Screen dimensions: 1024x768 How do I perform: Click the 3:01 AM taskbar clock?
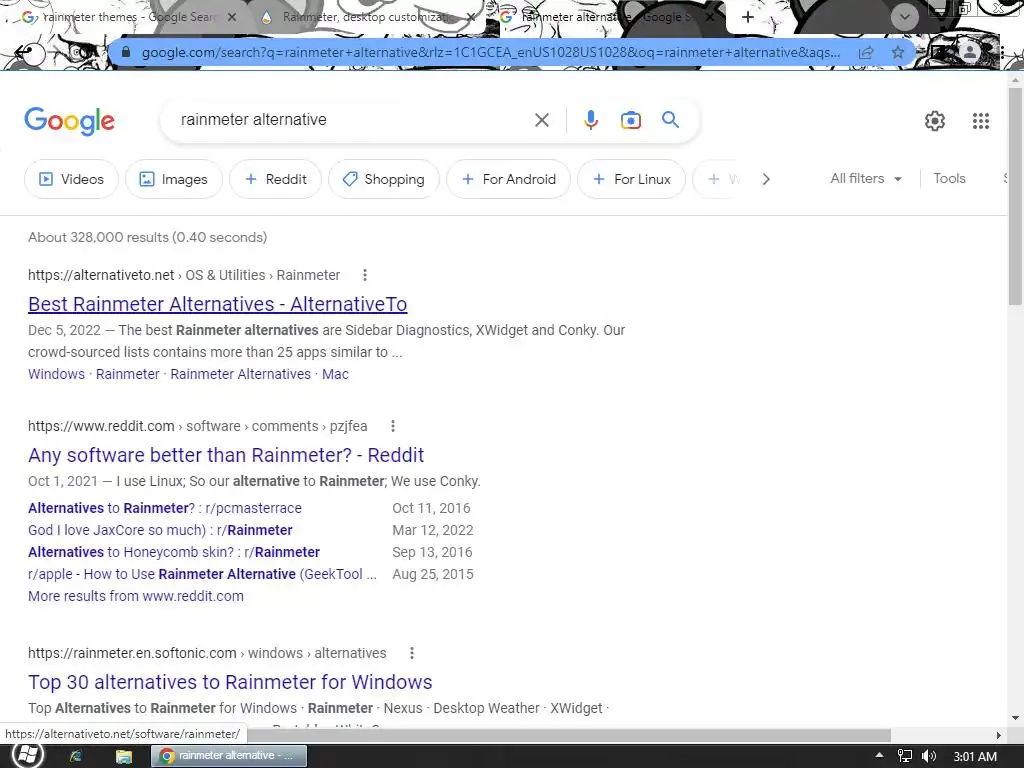click(x=974, y=756)
